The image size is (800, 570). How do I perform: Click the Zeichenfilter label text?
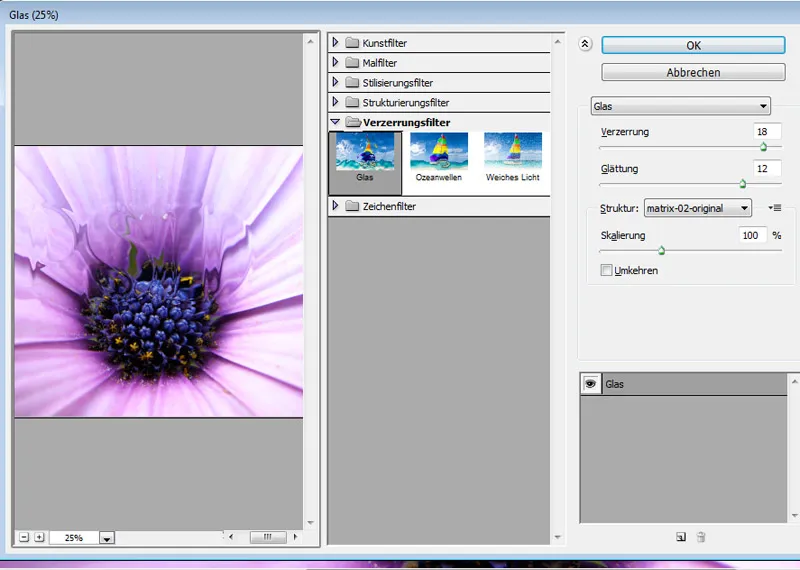389,206
